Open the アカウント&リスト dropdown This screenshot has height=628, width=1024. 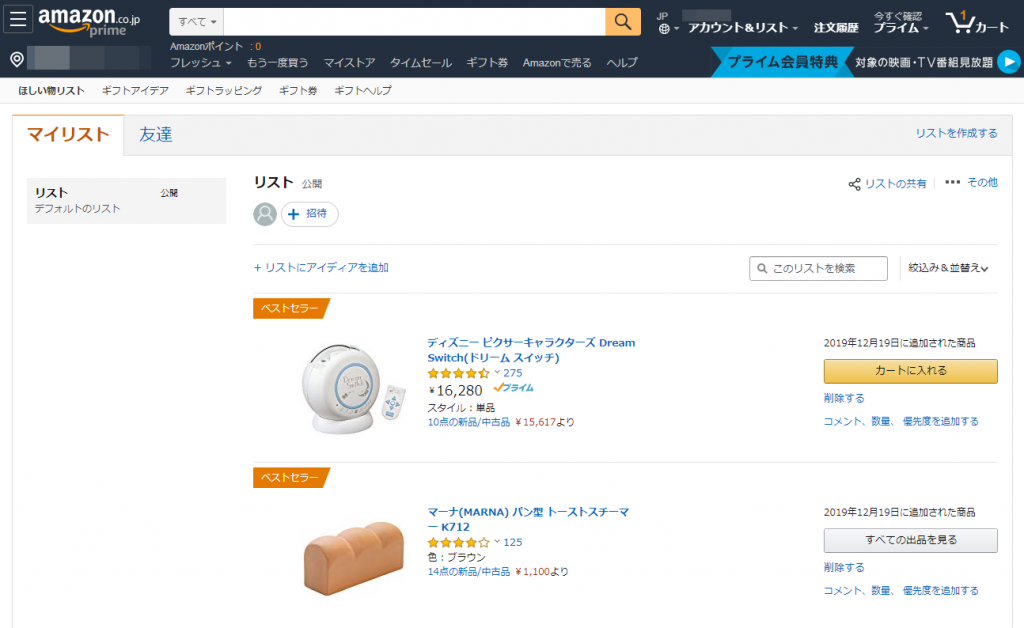742,28
